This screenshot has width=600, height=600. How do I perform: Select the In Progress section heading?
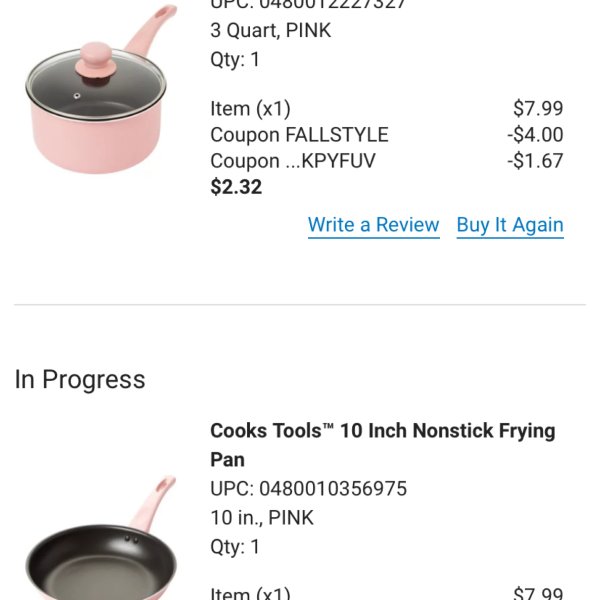pos(80,380)
